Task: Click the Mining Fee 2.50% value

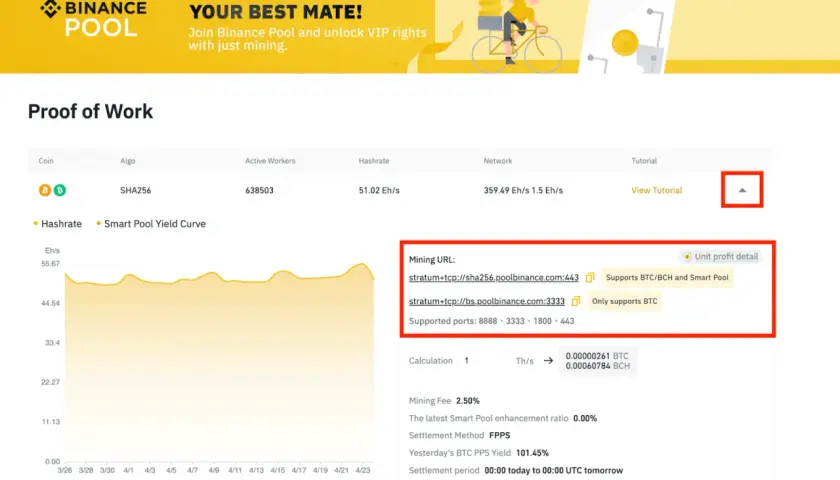Action: point(468,401)
